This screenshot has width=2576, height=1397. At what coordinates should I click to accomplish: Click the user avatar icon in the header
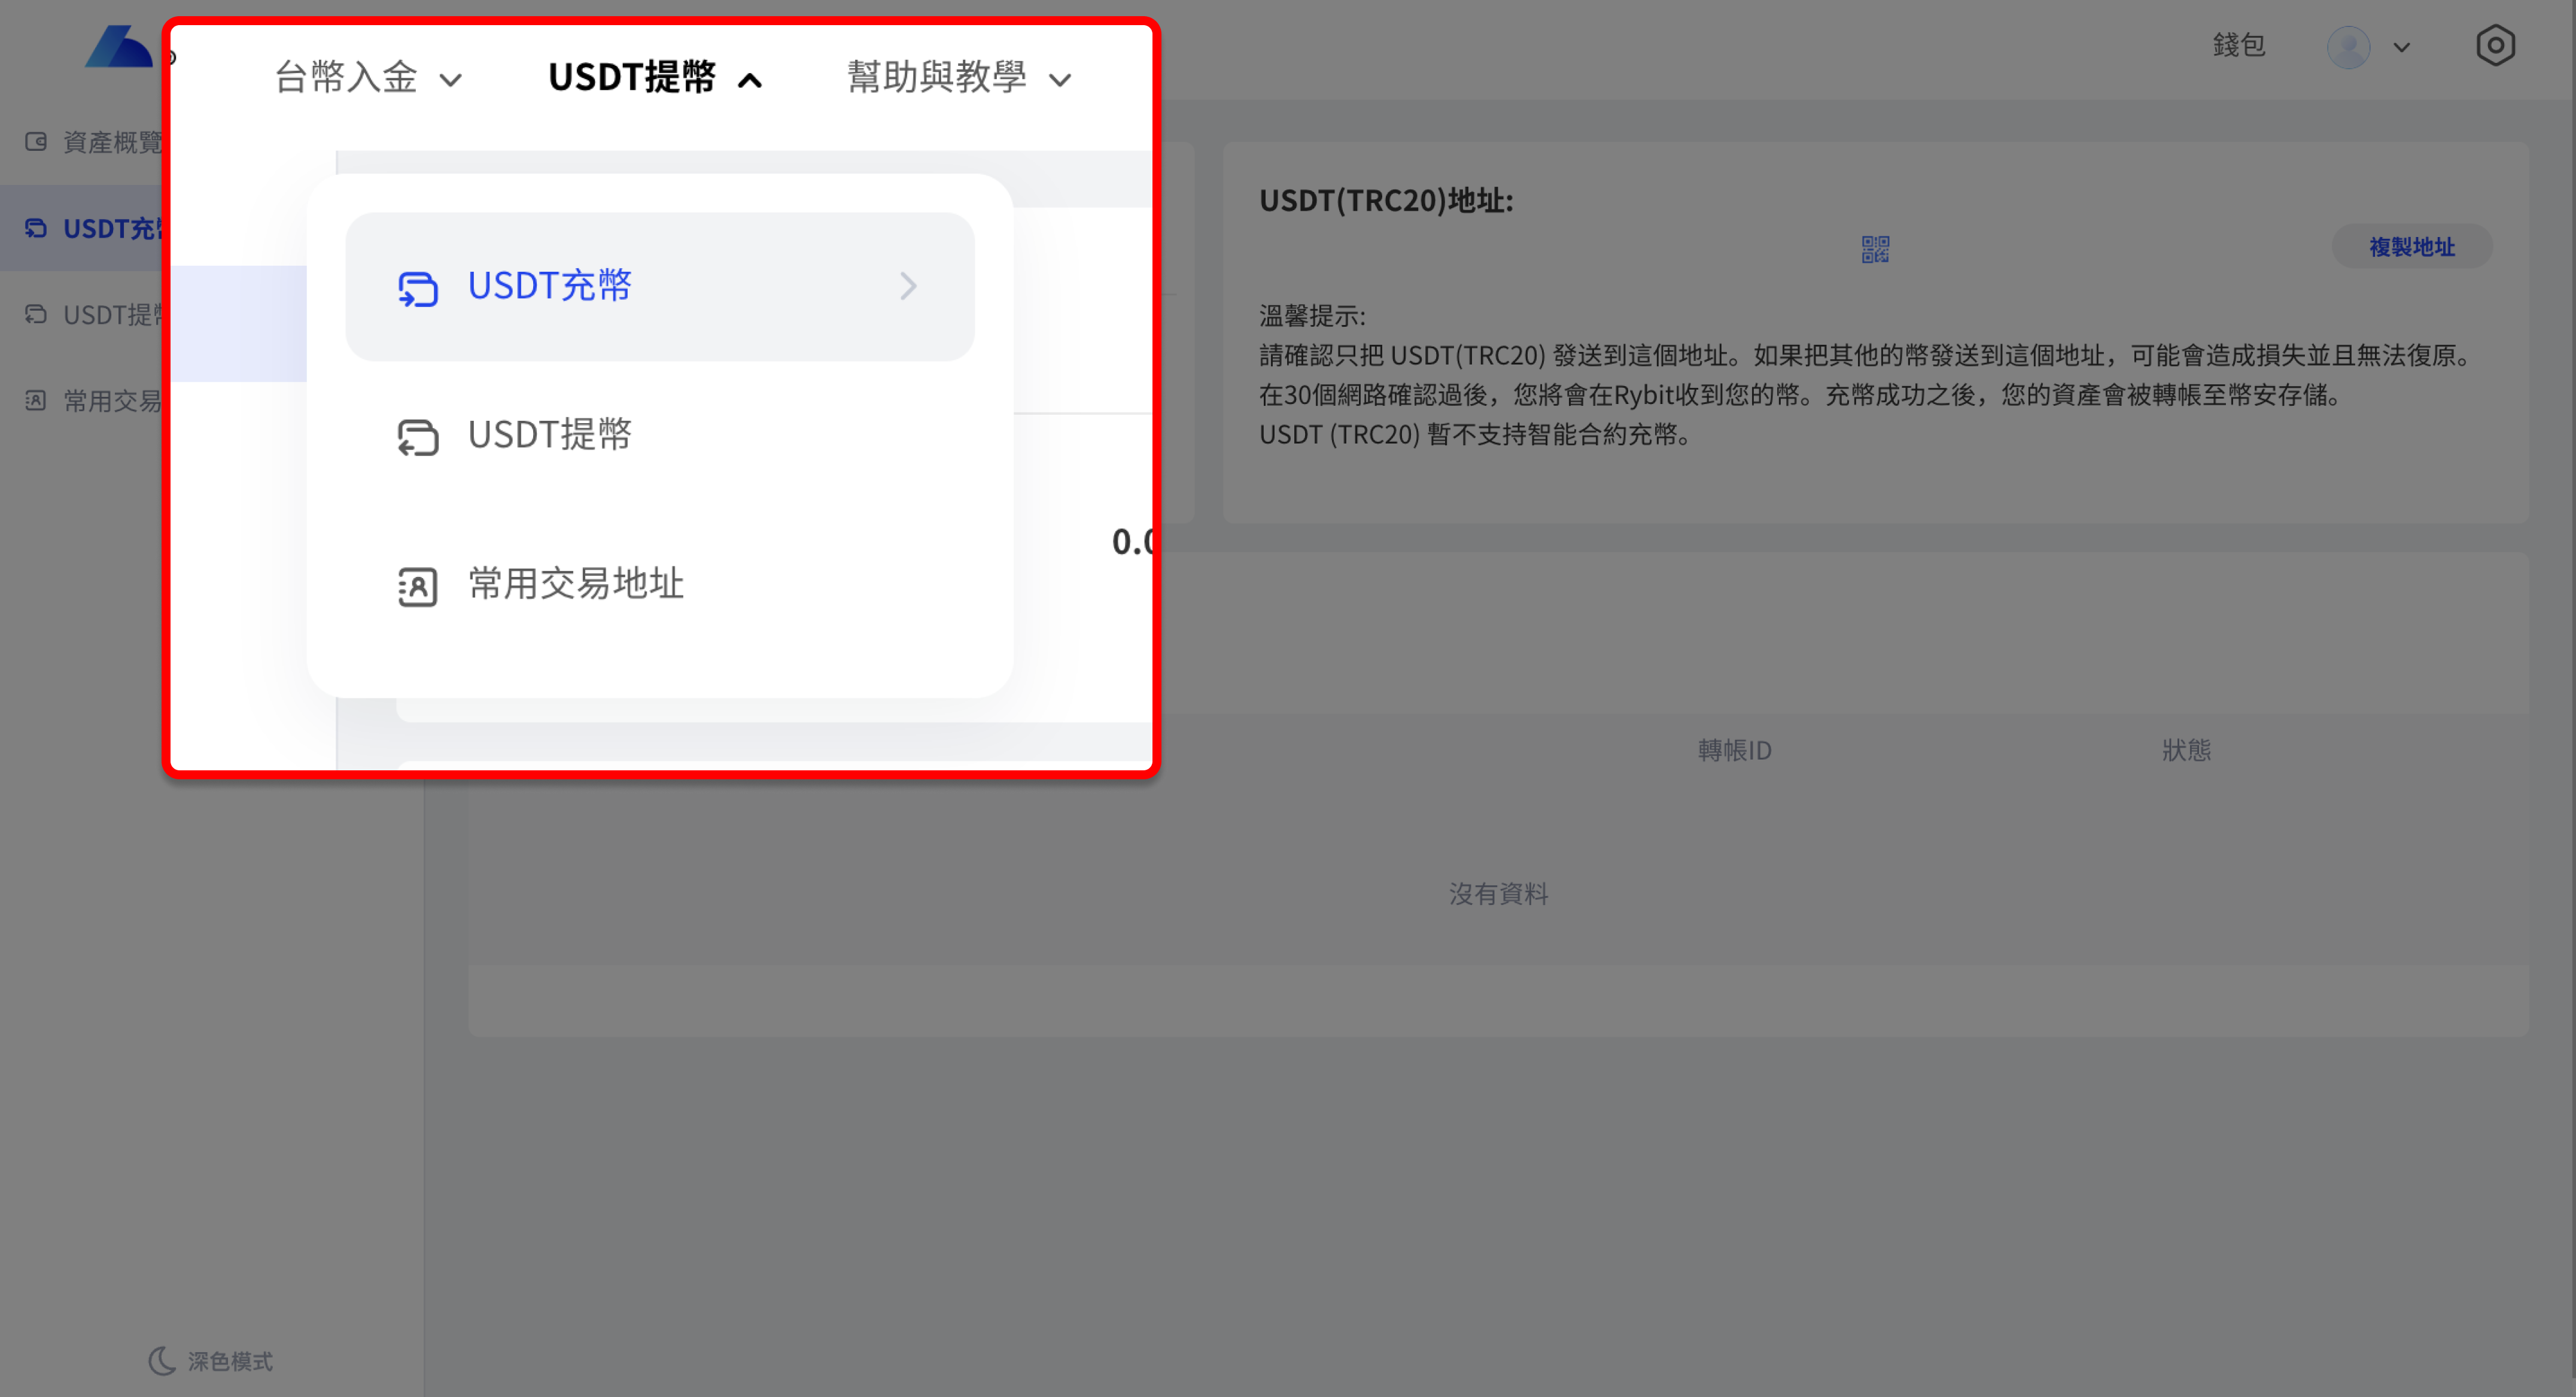2349,46
